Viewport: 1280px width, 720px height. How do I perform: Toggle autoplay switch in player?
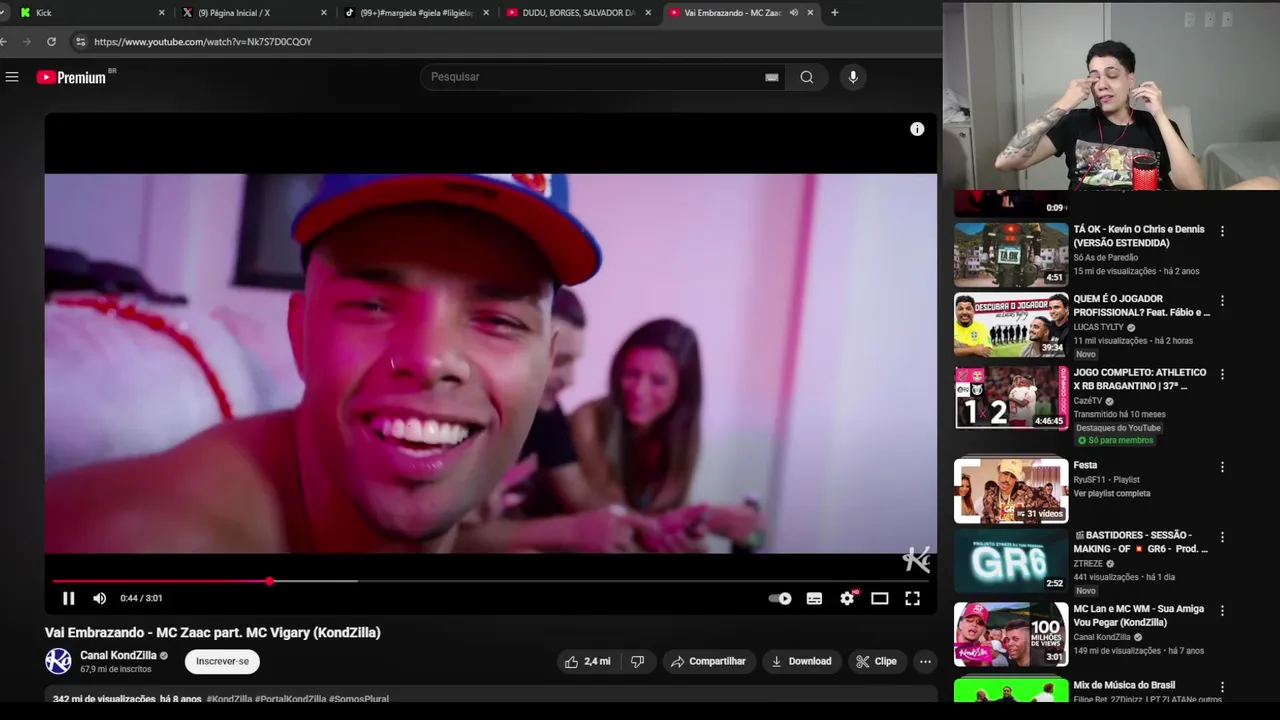[780, 598]
